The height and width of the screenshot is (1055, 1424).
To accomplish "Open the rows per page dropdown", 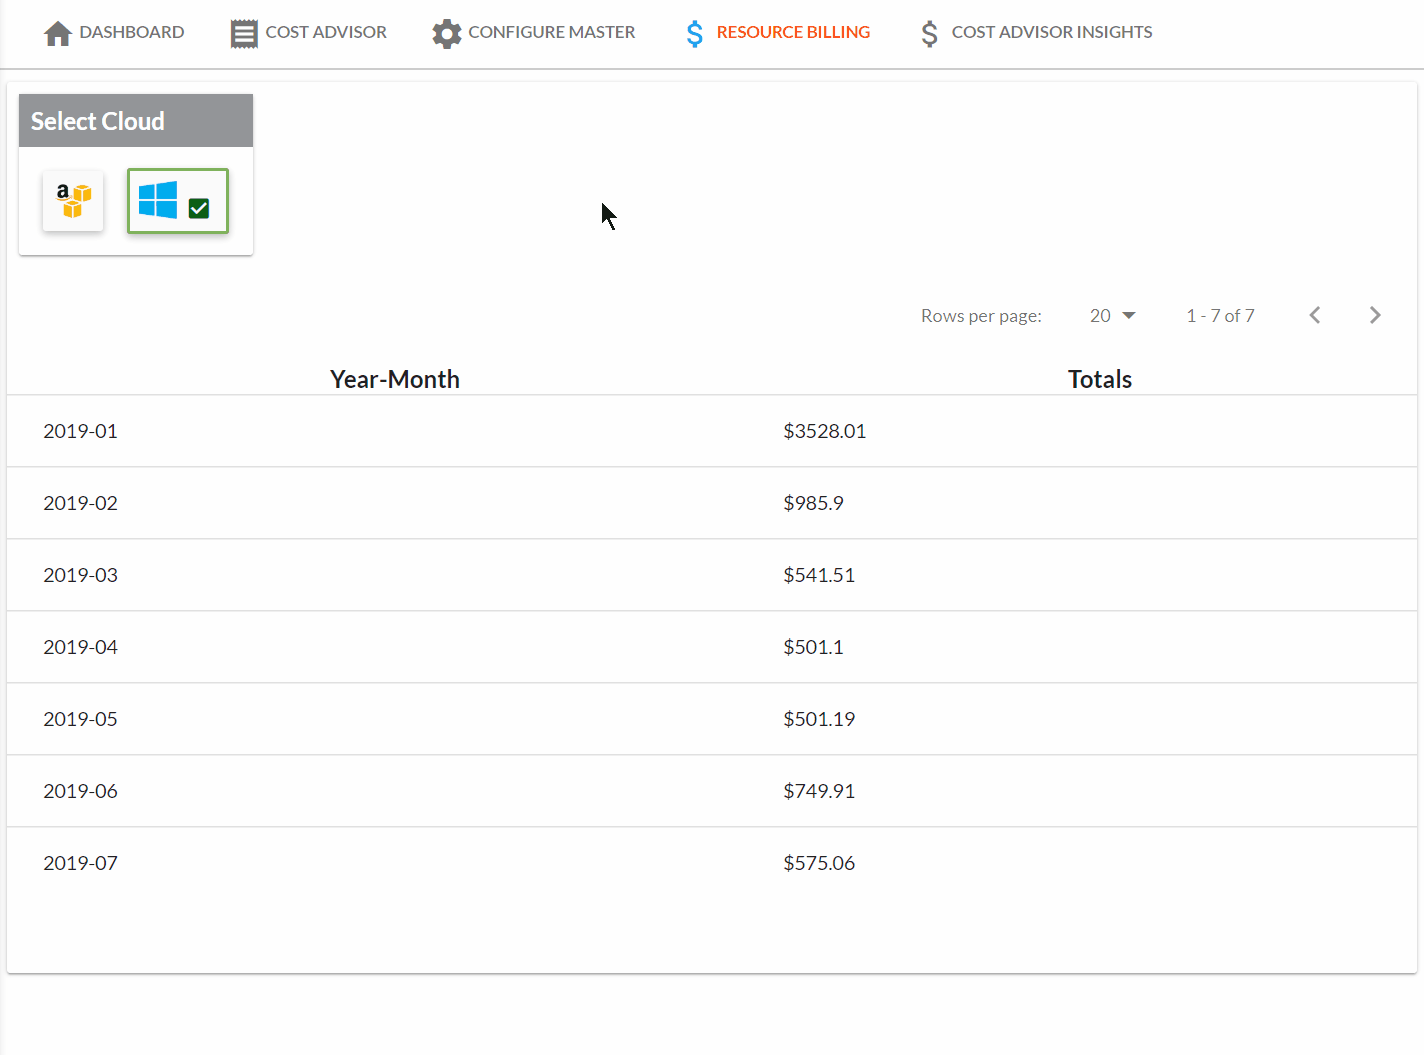I will (x=1112, y=315).
